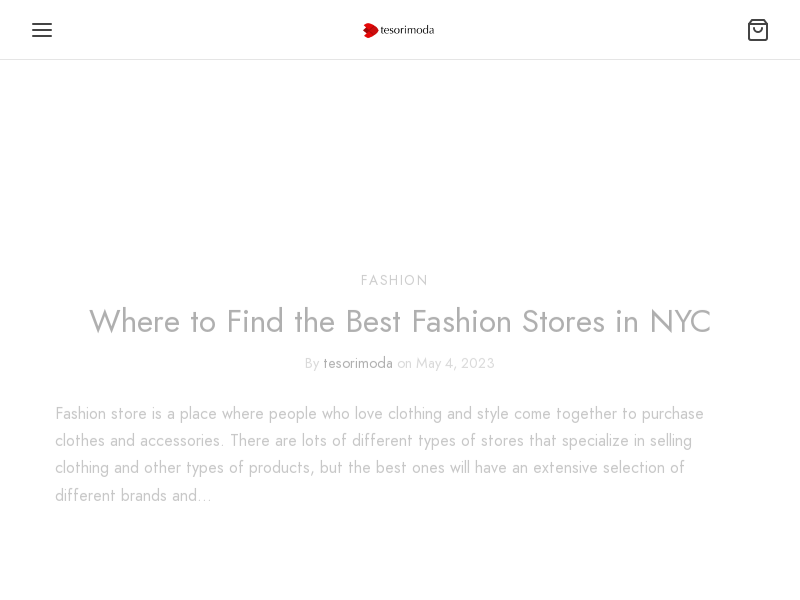The image size is (800, 600).
Task: Click the word Find in the headline
Action: [255, 321]
